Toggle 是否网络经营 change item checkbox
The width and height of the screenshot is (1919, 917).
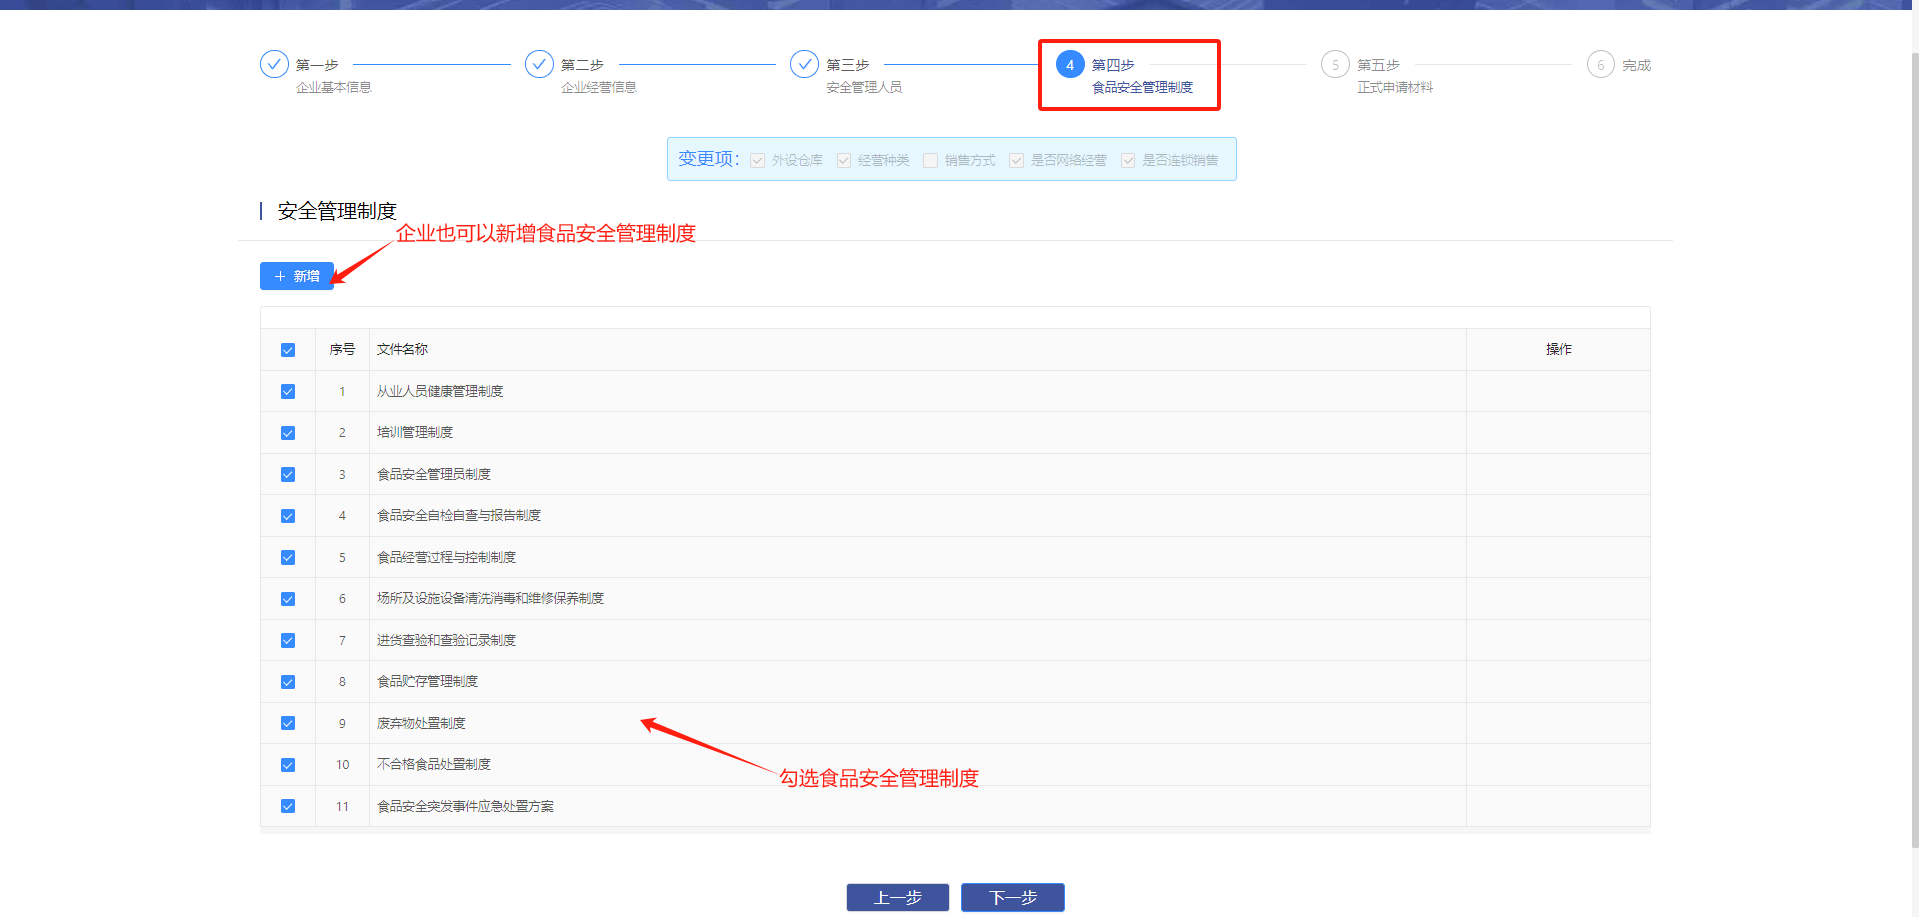[1017, 161]
